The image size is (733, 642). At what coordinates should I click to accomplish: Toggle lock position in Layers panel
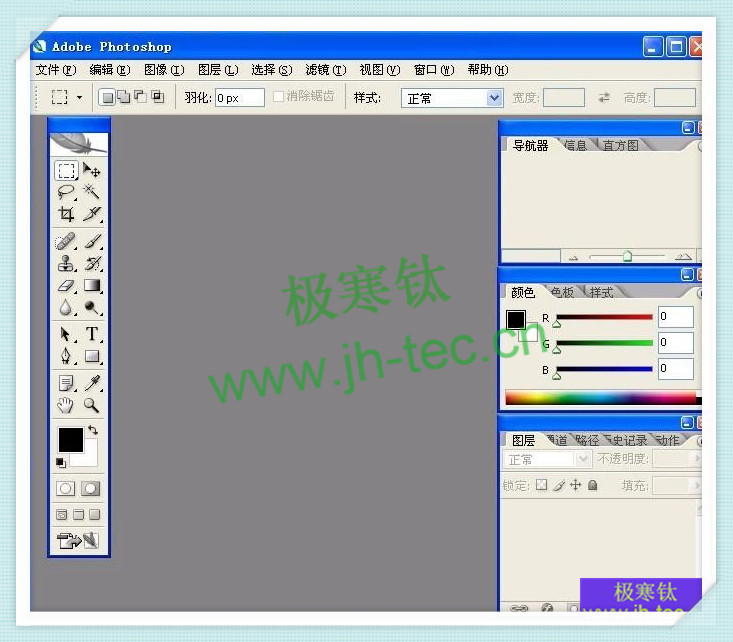pyautogui.click(x=575, y=485)
